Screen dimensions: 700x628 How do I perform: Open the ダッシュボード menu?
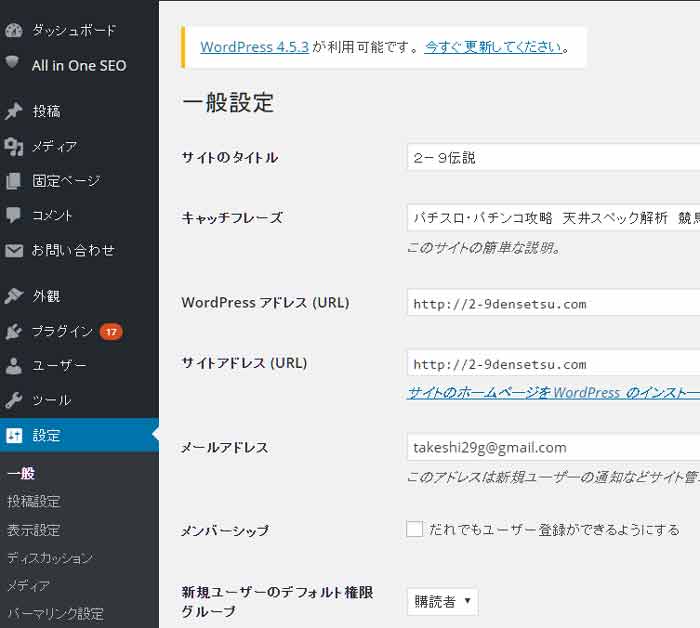[x=74, y=30]
